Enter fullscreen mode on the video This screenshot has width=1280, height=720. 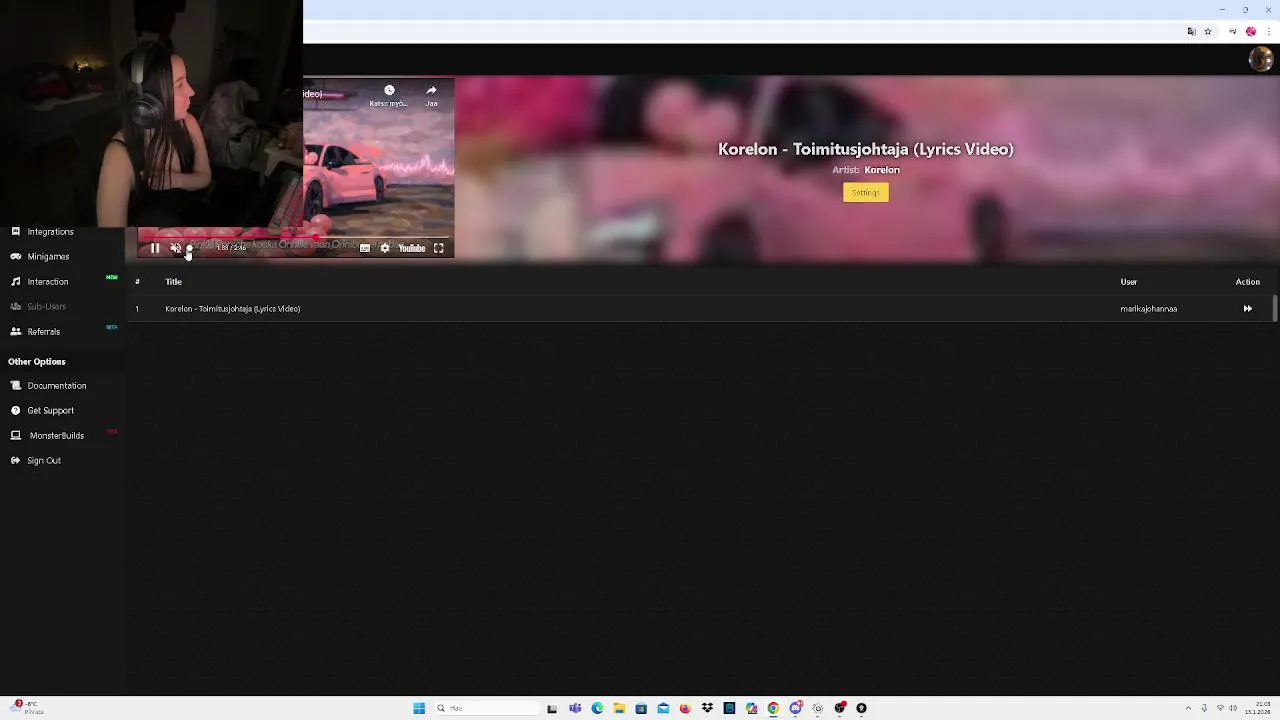point(438,248)
